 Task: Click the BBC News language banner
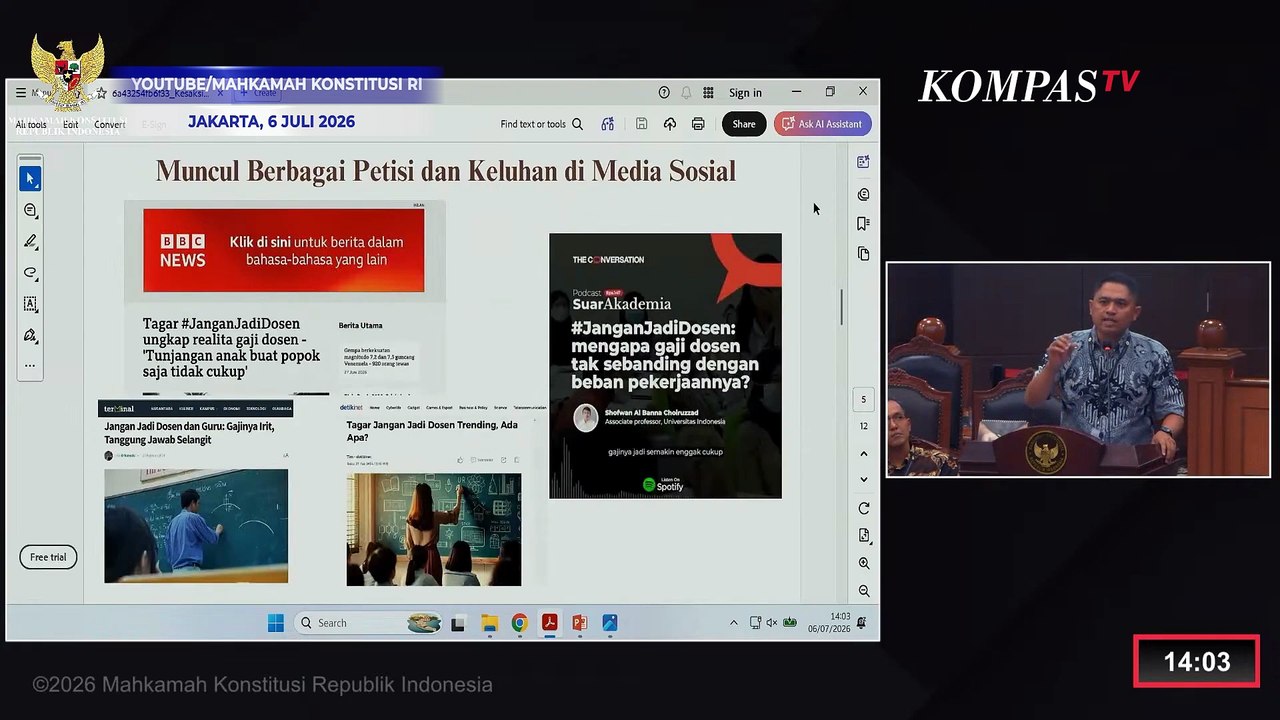[x=283, y=250]
